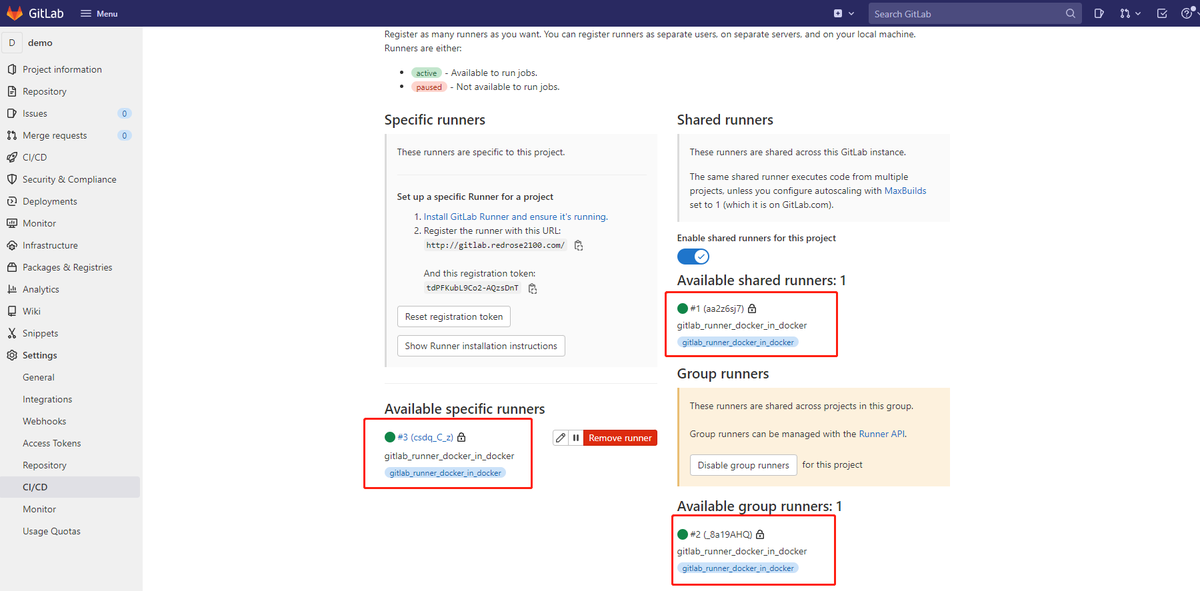Click the demo project avatar D
The width and height of the screenshot is (1200, 591).
pos(12,43)
